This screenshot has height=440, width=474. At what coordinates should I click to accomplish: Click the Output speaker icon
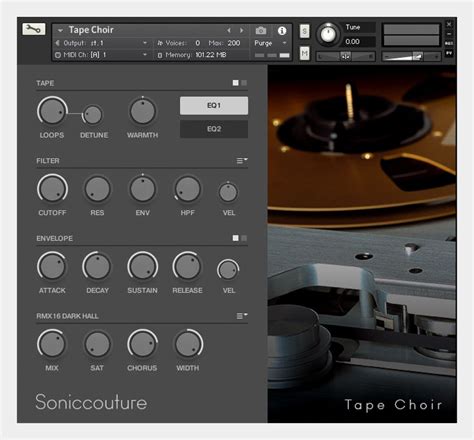[x=57, y=43]
